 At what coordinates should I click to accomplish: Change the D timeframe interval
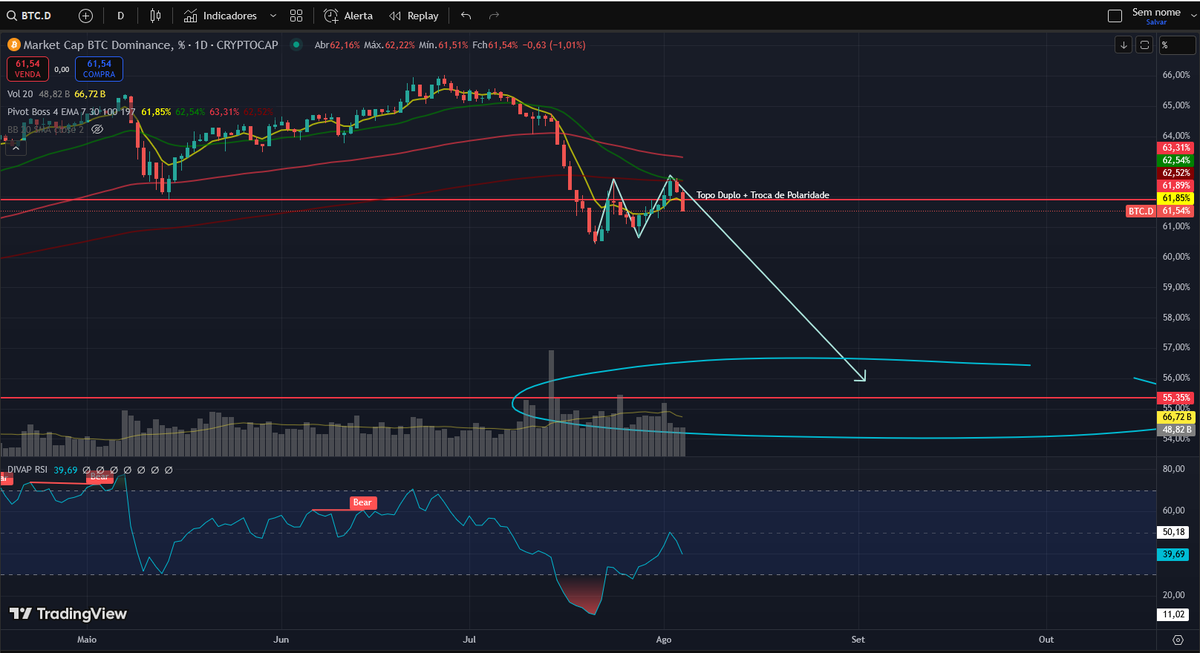click(121, 16)
